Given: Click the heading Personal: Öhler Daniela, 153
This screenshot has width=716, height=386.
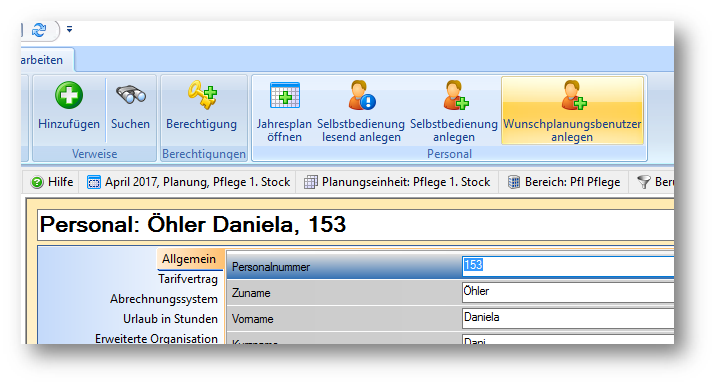Looking at the screenshot, I should 193,225.
